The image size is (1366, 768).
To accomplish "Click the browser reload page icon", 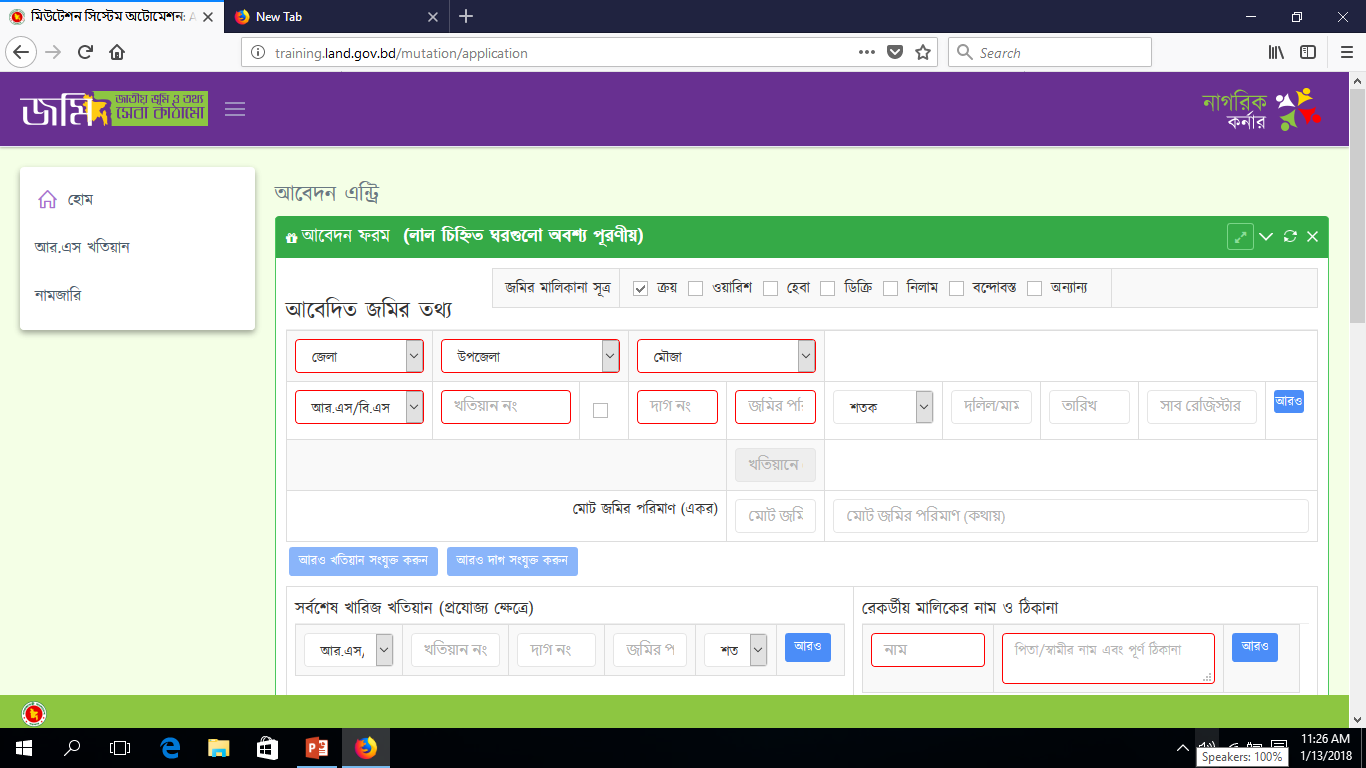I will click(85, 53).
